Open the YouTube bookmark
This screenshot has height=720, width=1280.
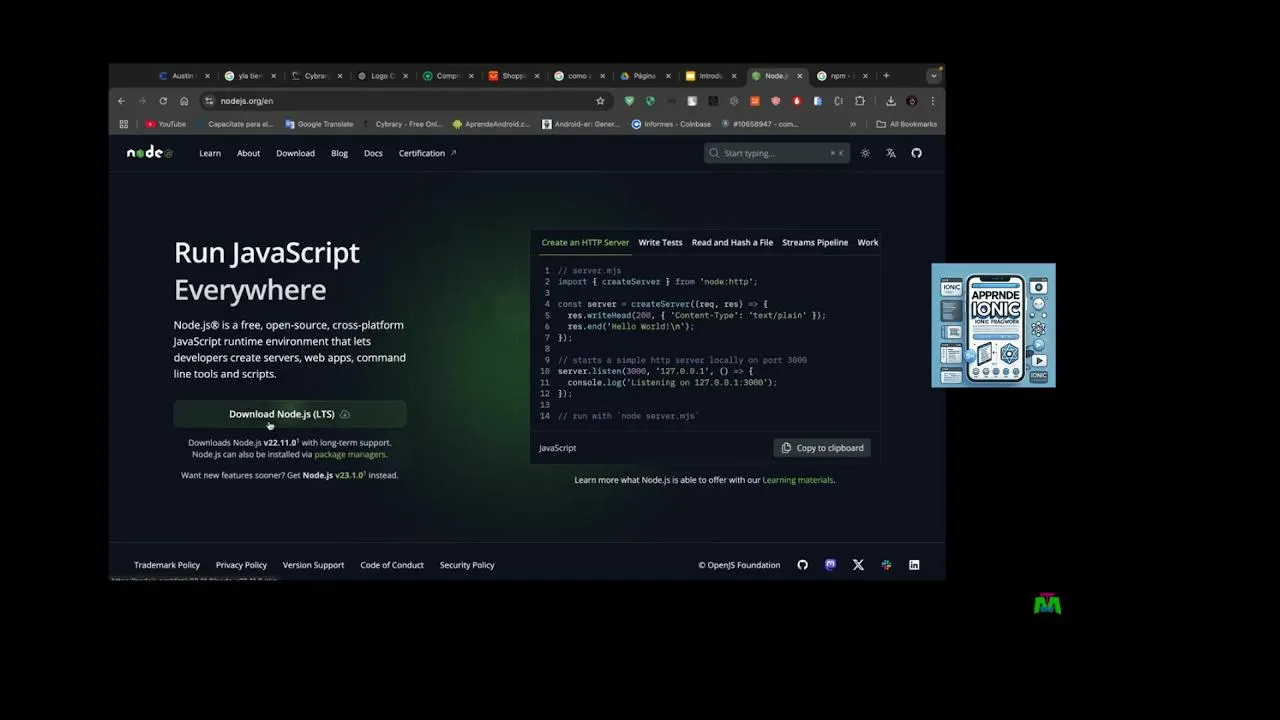pyautogui.click(x=166, y=124)
